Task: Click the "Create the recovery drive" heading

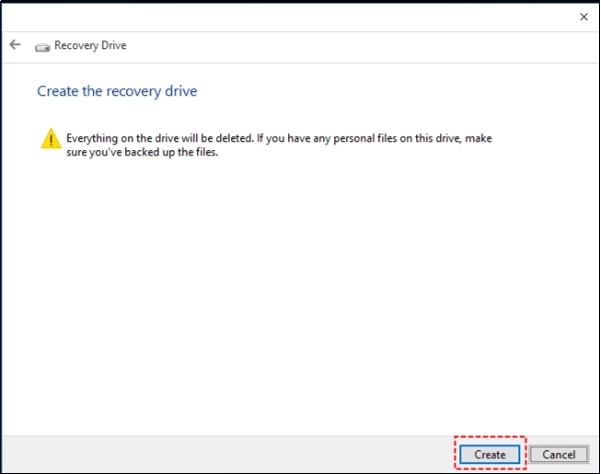Action: point(117,91)
